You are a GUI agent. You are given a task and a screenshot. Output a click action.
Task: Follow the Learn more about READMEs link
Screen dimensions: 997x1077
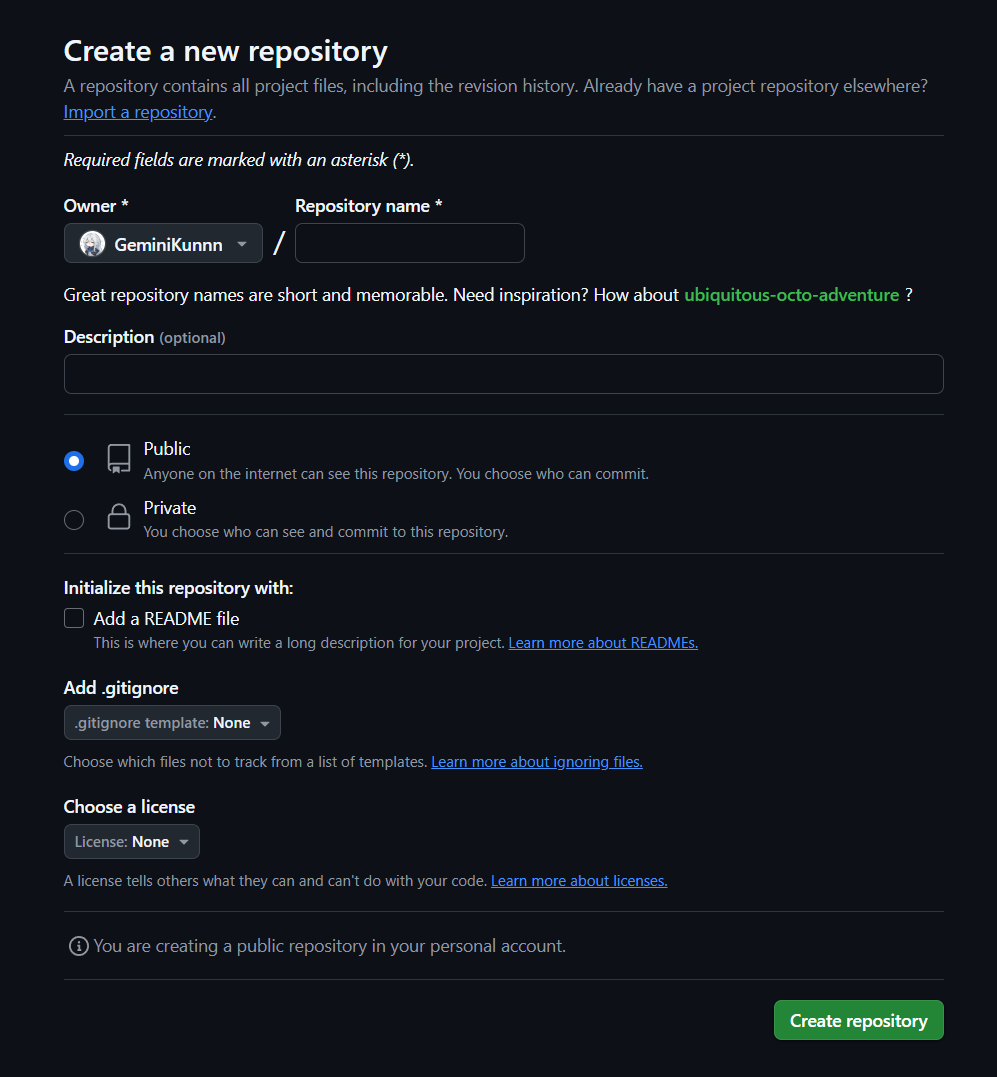(x=603, y=643)
